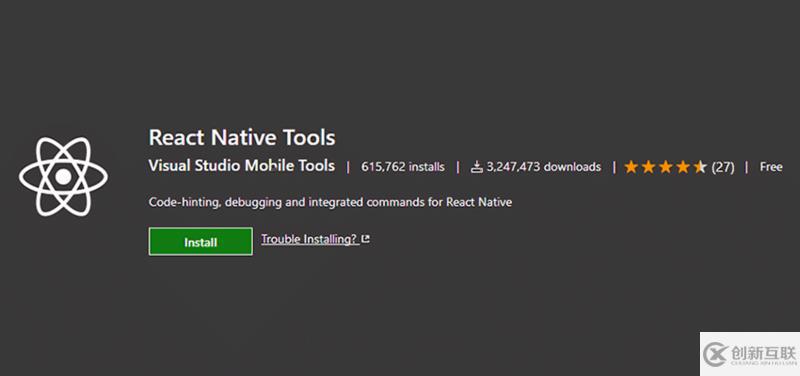Click the white nucleus of the React logo
Image resolution: width=800 pixels, height=376 pixels.
tap(63, 177)
